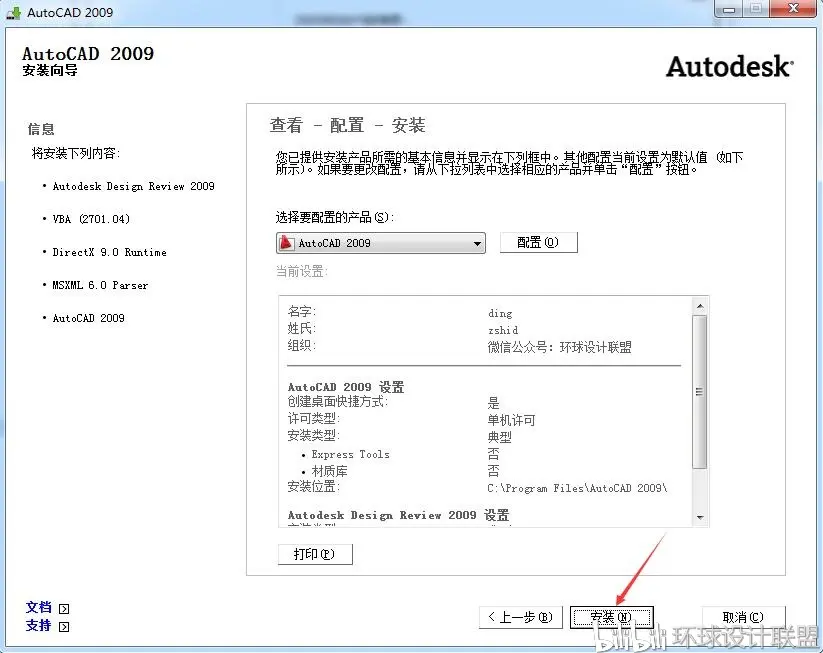Screen dimensions: 823x653
Task: Close the AutoCAD 2009 installer window
Action: tap(794, 8)
